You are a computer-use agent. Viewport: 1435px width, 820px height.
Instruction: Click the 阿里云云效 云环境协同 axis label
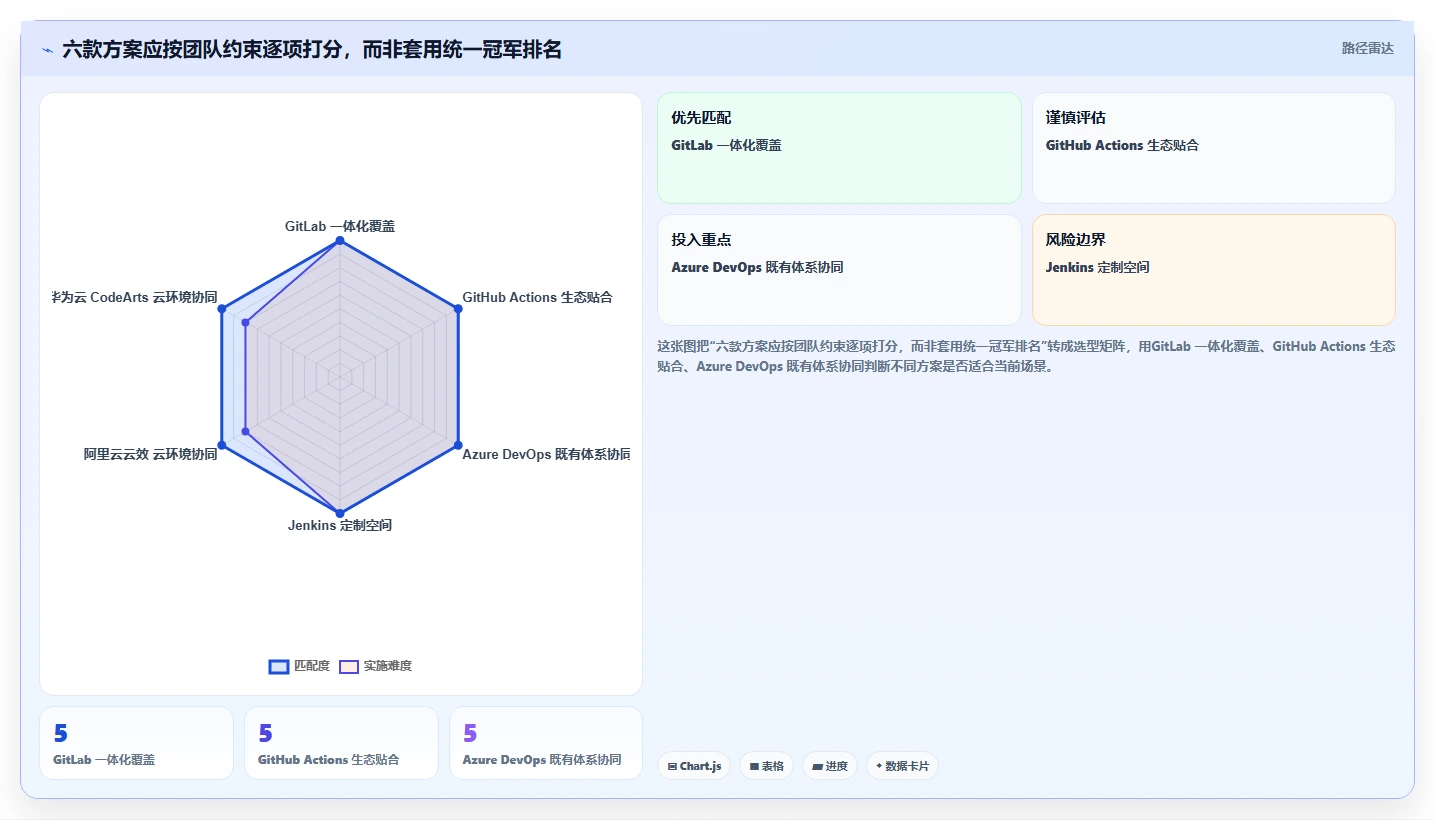[x=150, y=454]
